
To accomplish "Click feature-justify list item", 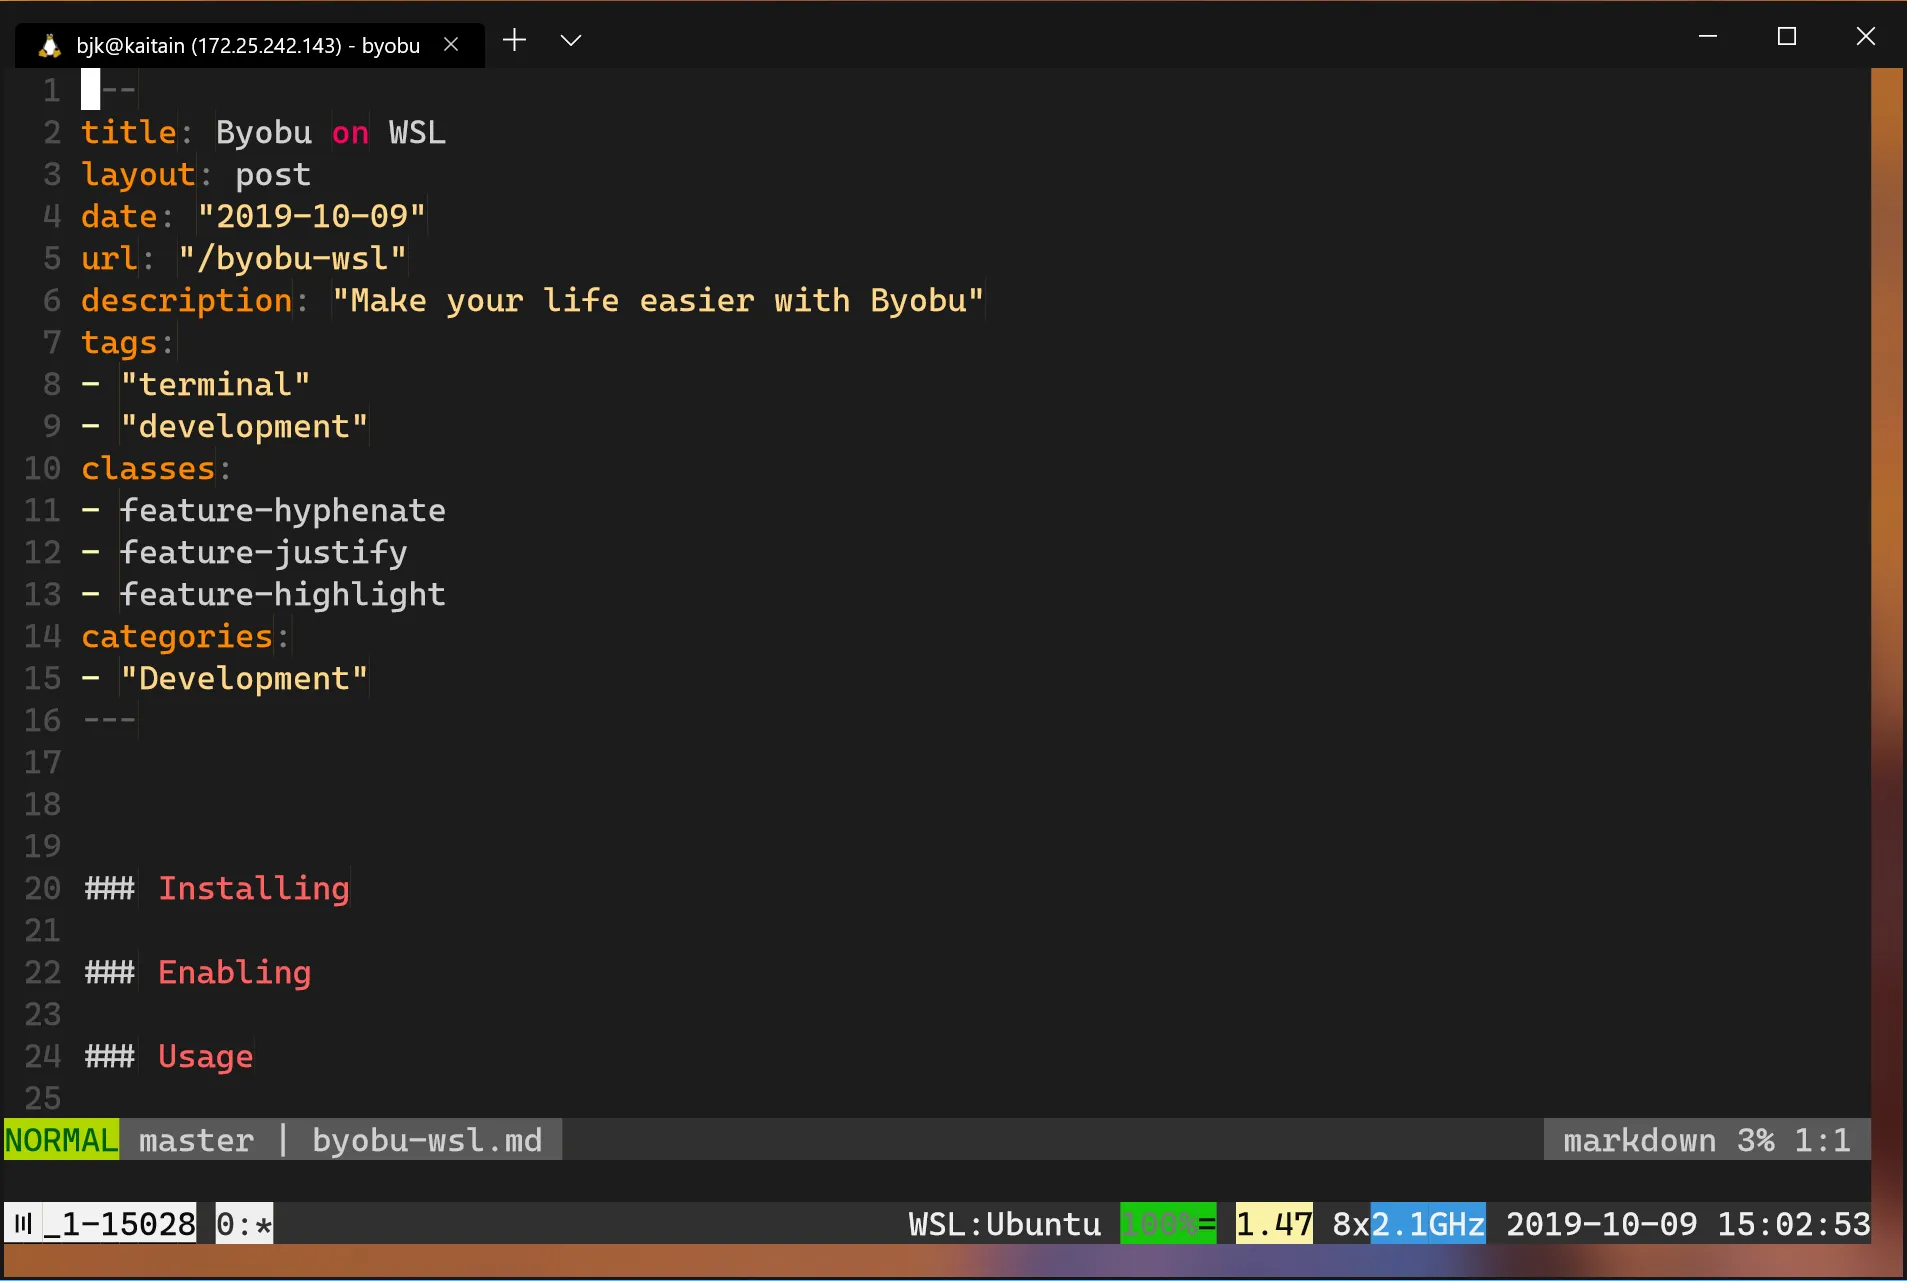I will click(x=264, y=553).
